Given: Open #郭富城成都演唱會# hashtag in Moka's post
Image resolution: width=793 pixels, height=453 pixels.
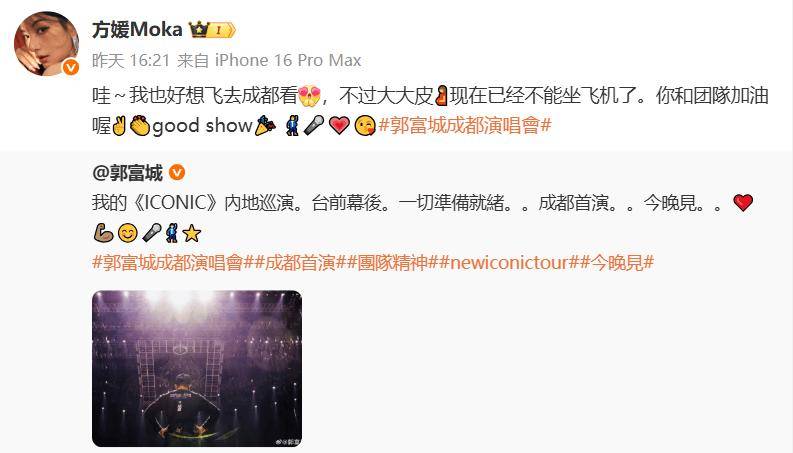Looking at the screenshot, I should pyautogui.click(x=465, y=125).
